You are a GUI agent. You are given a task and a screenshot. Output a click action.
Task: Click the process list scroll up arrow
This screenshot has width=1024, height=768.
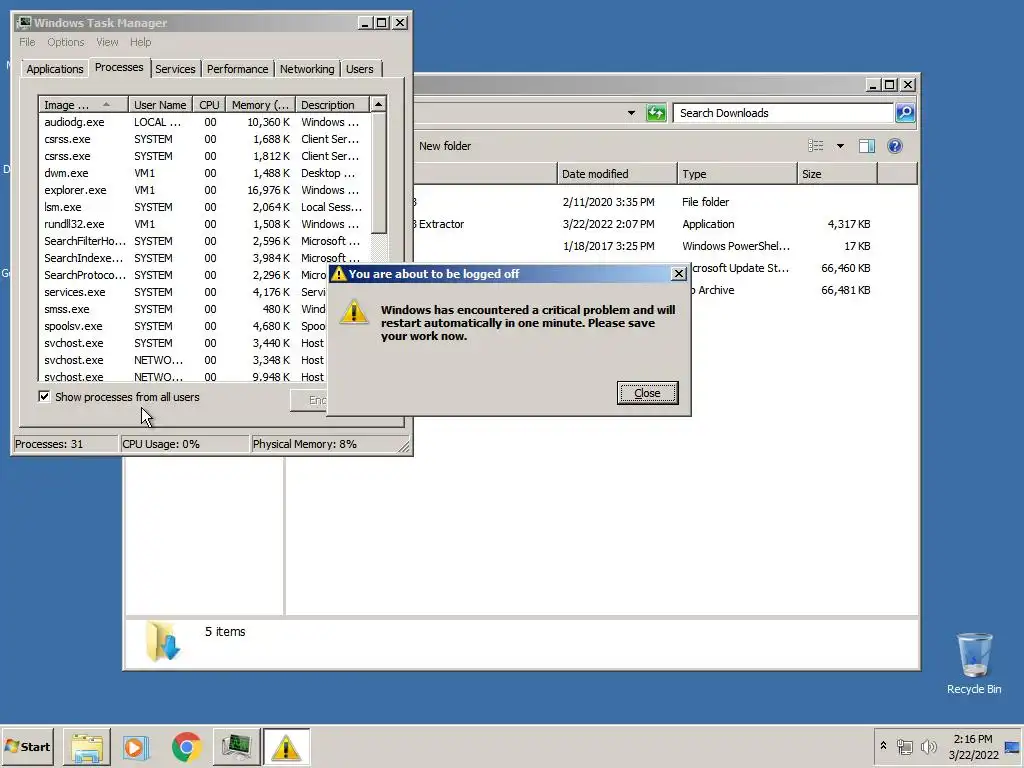[378, 104]
